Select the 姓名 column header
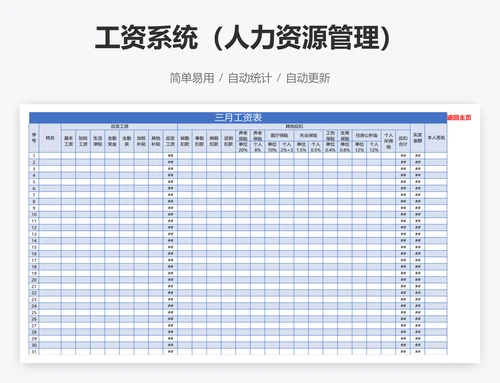Screen dimensions: 500x383 [x=50, y=138]
